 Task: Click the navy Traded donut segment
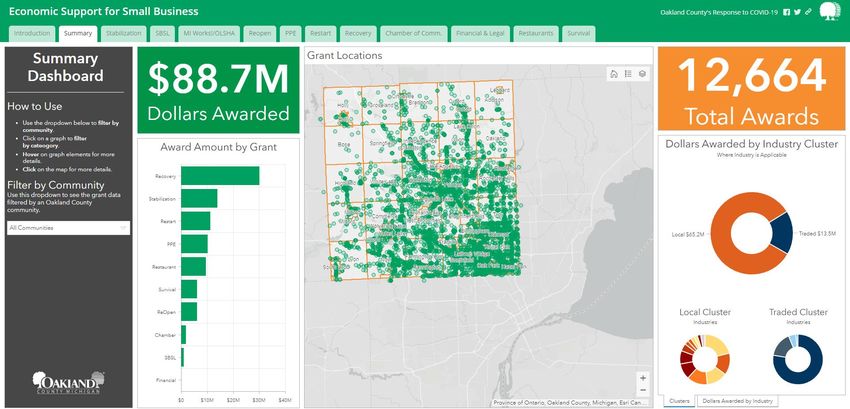click(783, 232)
